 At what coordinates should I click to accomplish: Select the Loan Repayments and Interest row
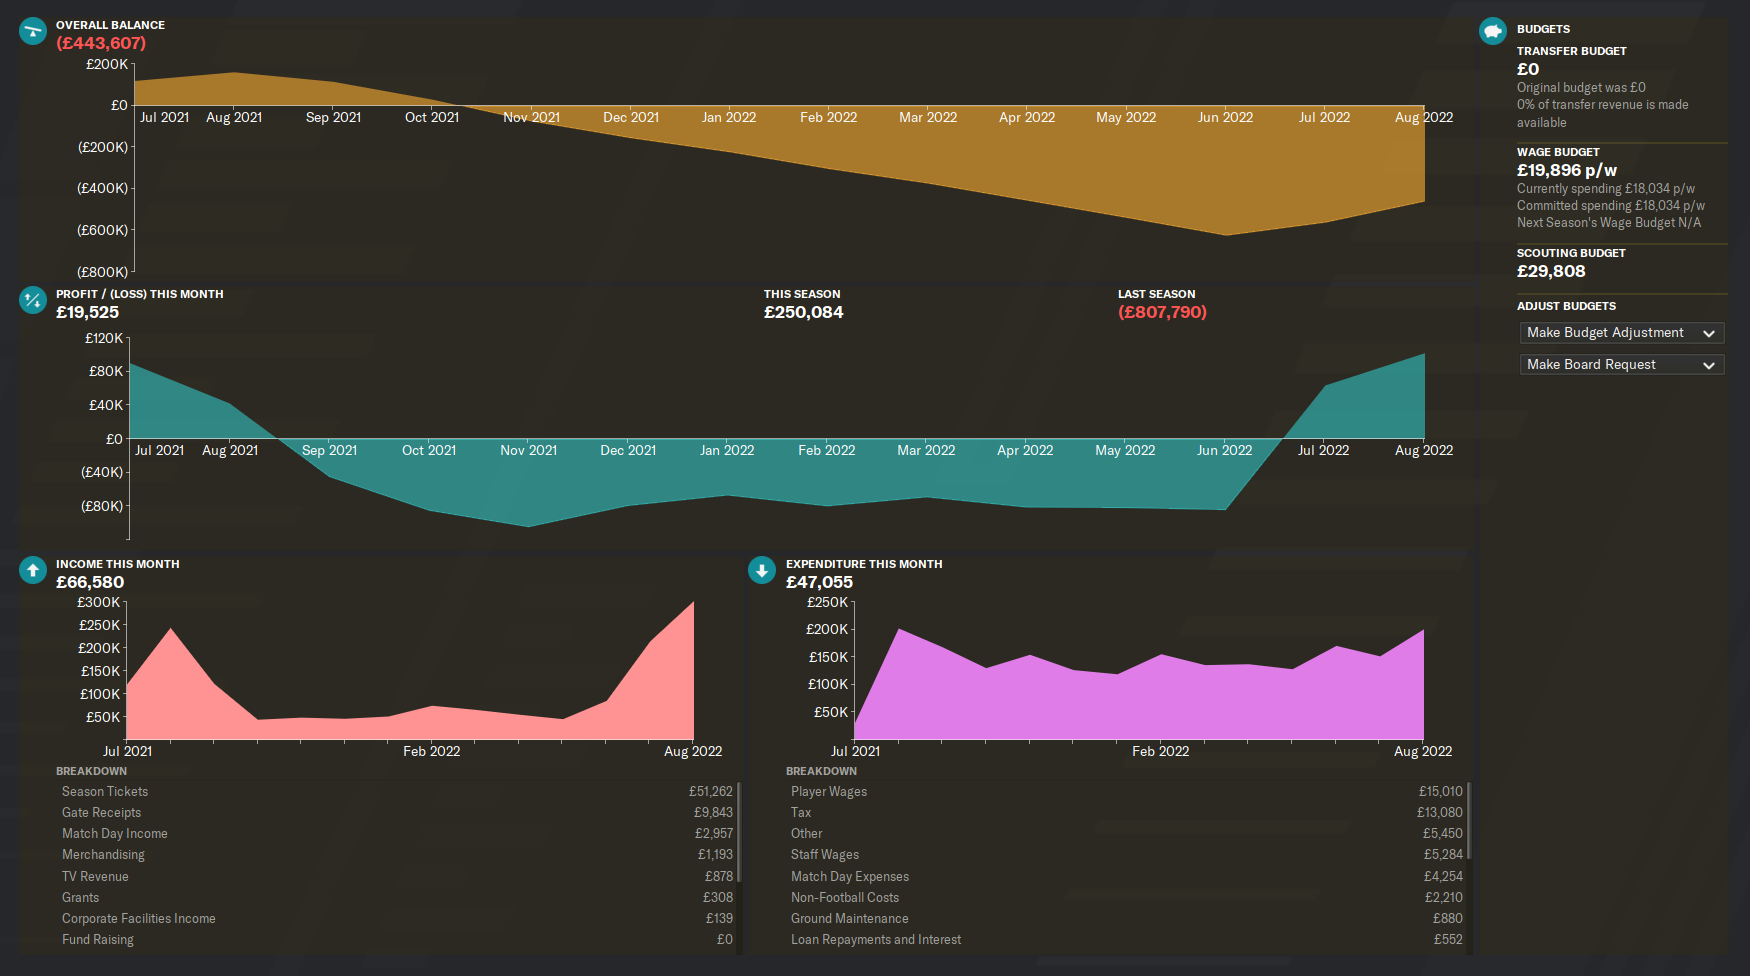pyautogui.click(x=1126, y=940)
